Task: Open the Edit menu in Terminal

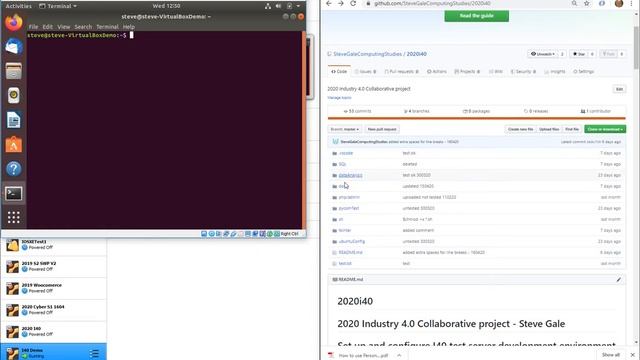Action: pyautogui.click(x=48, y=27)
